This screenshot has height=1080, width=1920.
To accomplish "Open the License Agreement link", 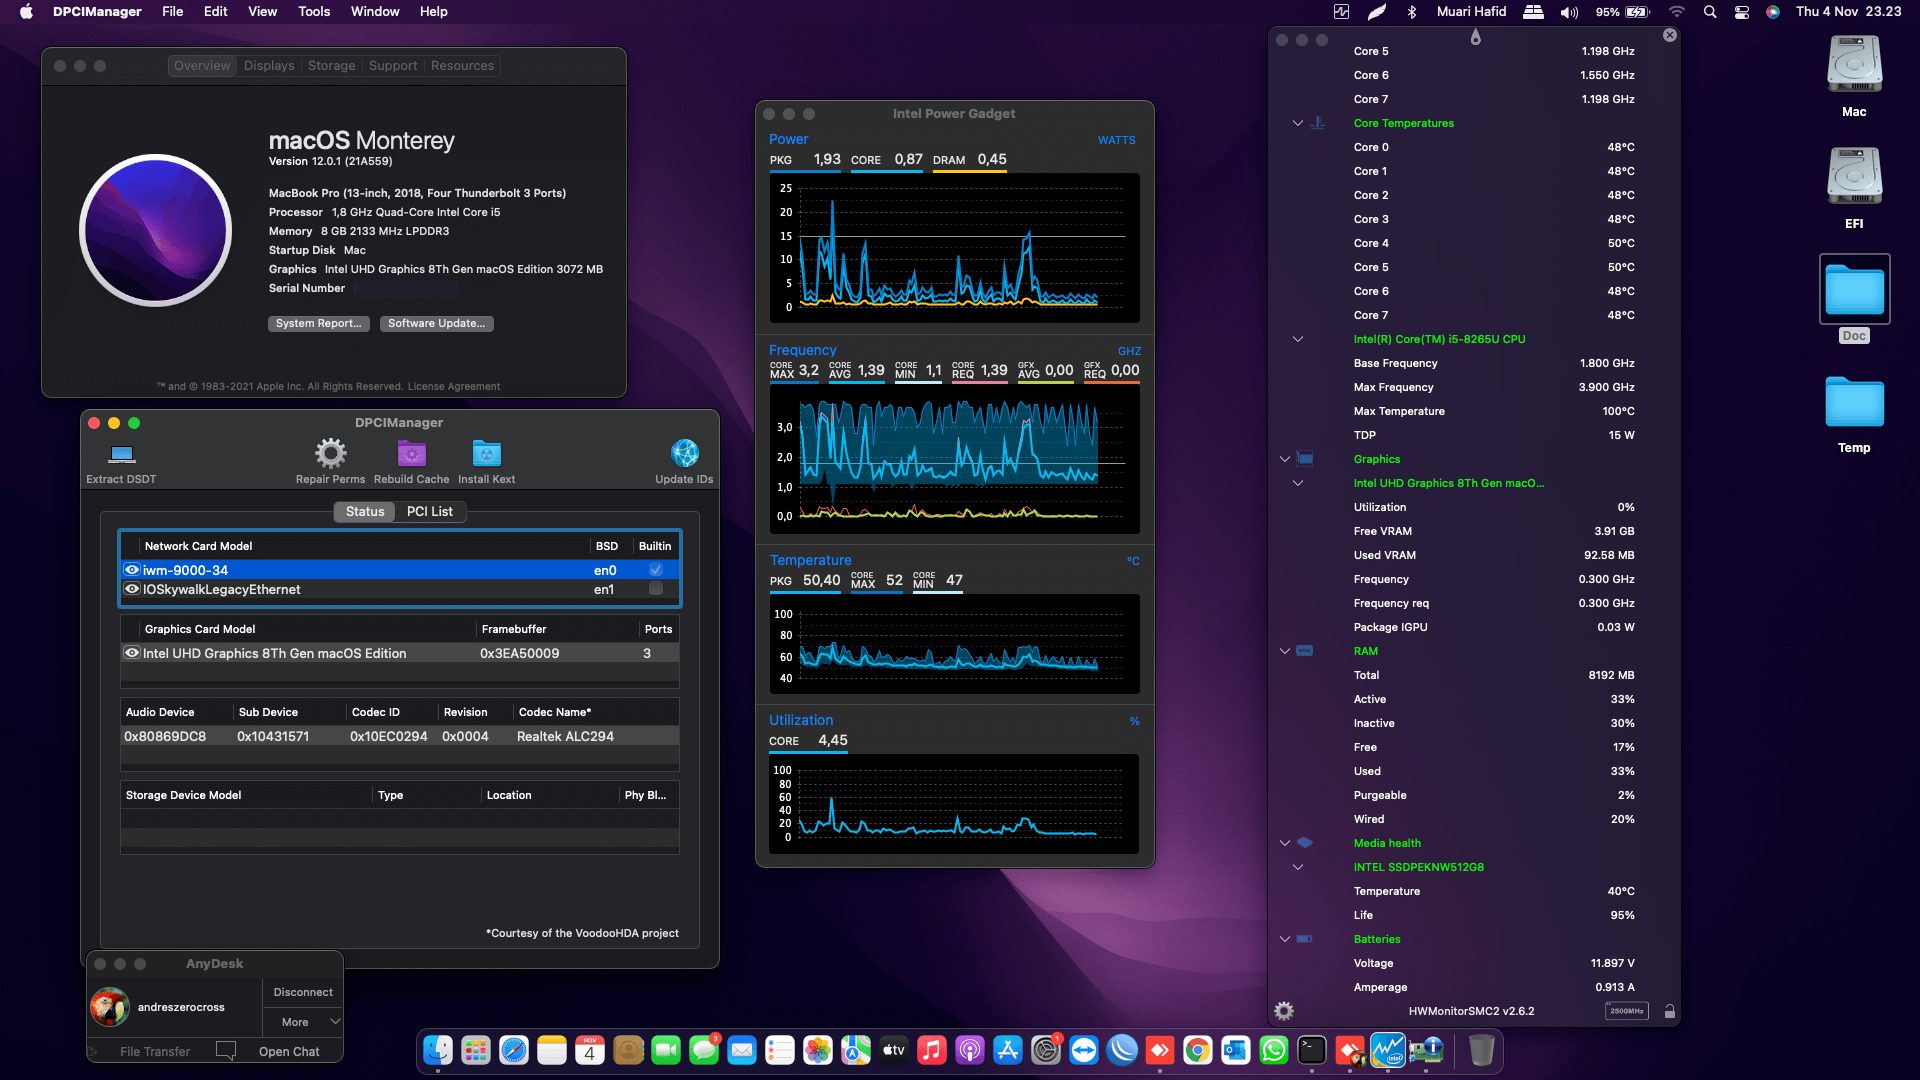I will pos(454,386).
